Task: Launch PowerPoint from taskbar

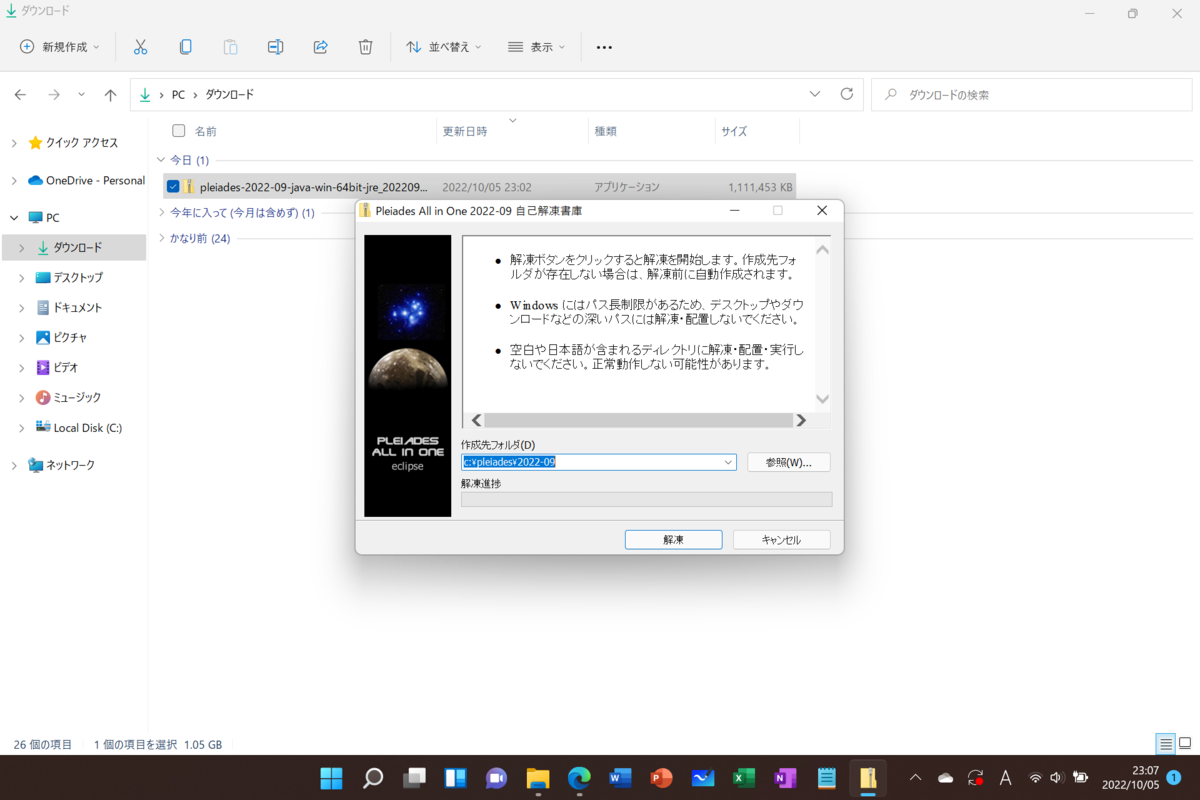Action: coord(661,778)
